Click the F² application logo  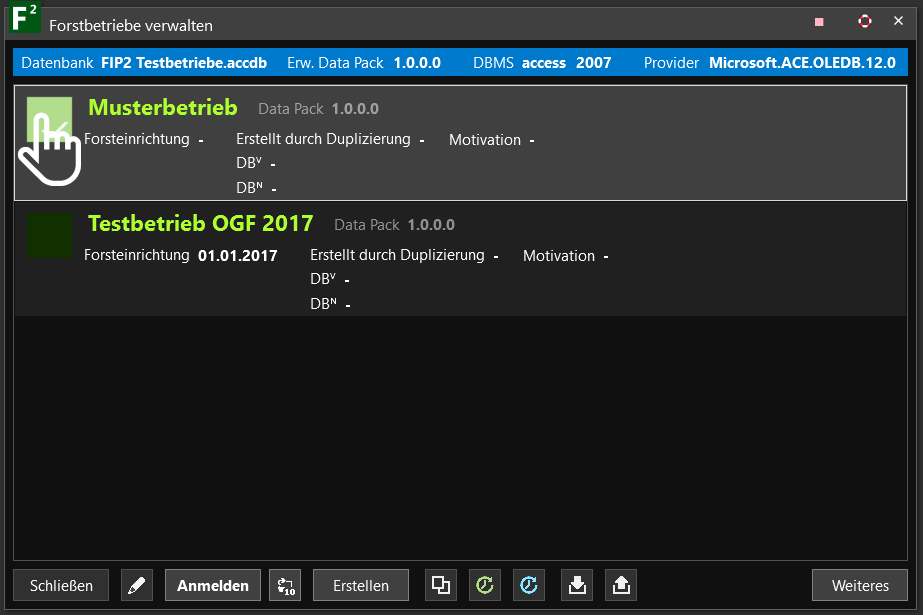tap(23, 20)
